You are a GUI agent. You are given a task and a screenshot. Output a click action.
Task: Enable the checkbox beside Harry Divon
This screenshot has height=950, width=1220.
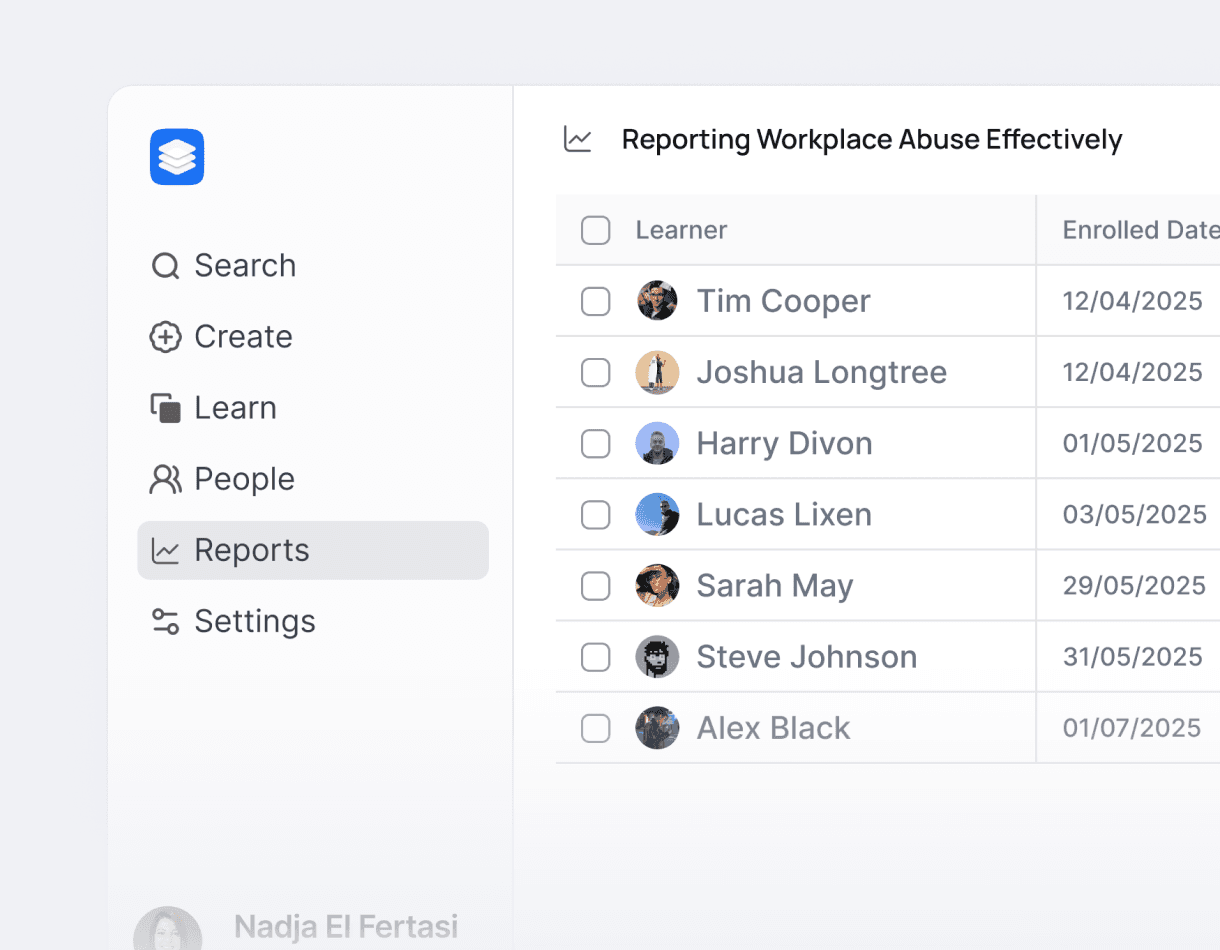(x=595, y=443)
